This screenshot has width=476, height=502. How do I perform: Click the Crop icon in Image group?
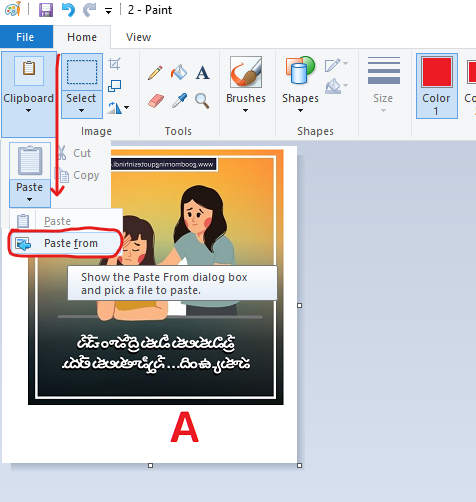[114, 64]
